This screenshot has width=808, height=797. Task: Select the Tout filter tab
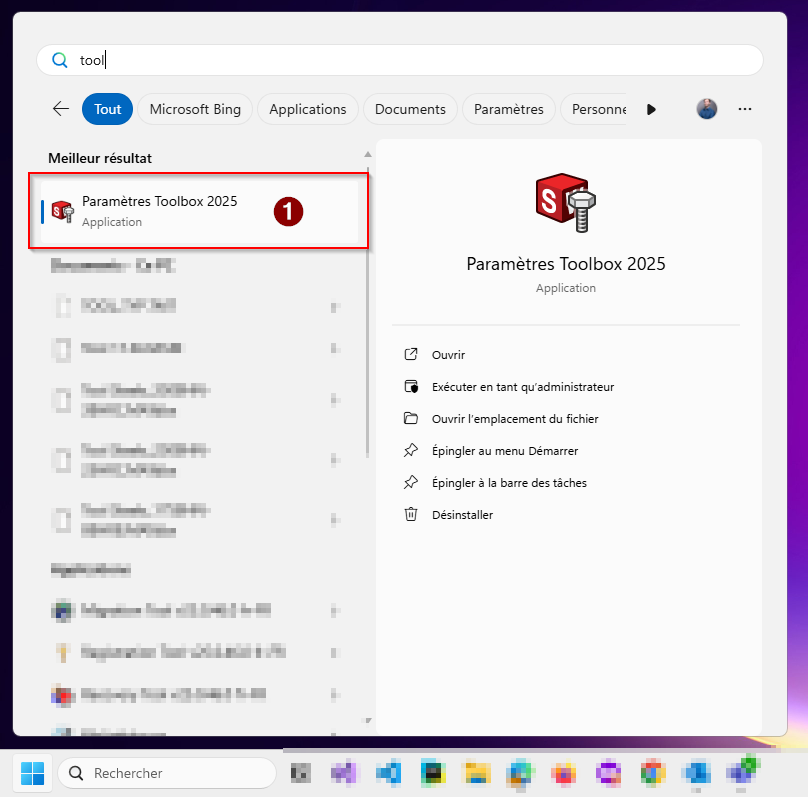pos(108,109)
